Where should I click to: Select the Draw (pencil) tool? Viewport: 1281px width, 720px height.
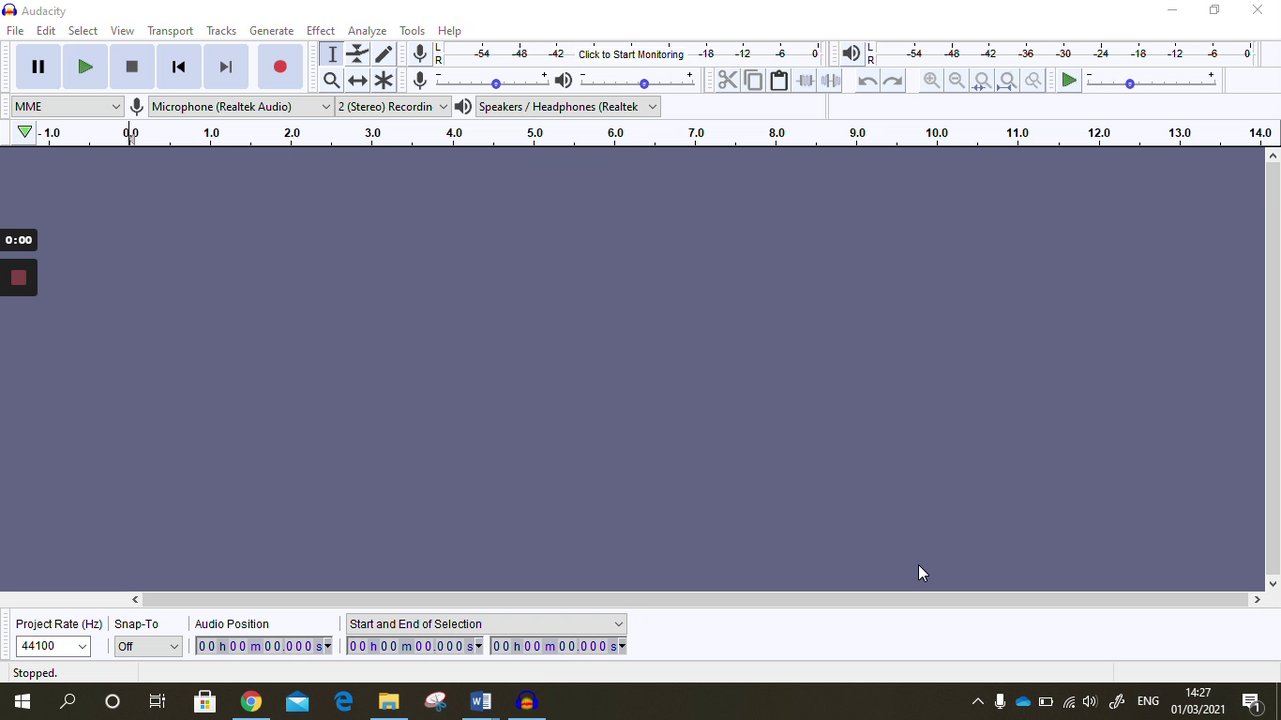pos(384,54)
